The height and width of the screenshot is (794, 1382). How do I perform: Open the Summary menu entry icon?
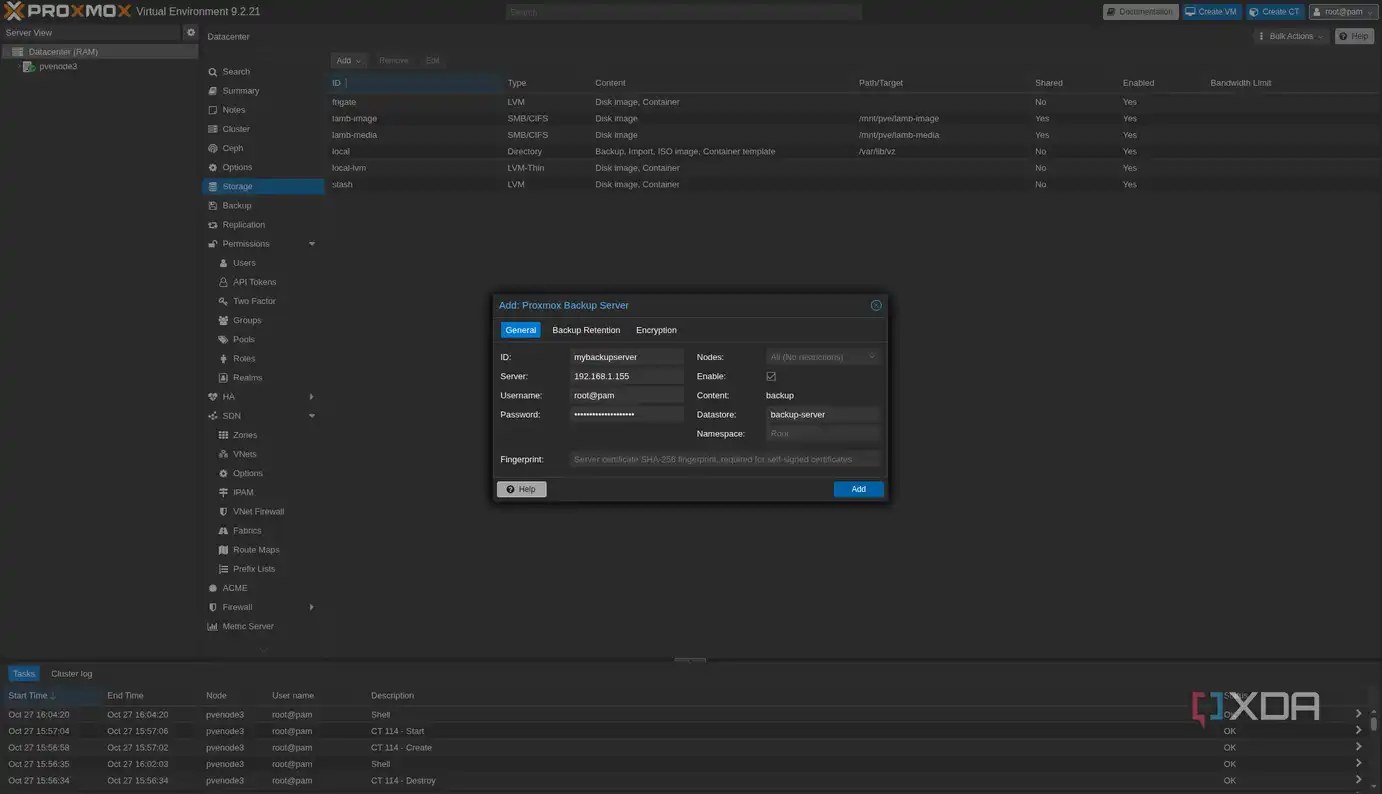(x=213, y=91)
